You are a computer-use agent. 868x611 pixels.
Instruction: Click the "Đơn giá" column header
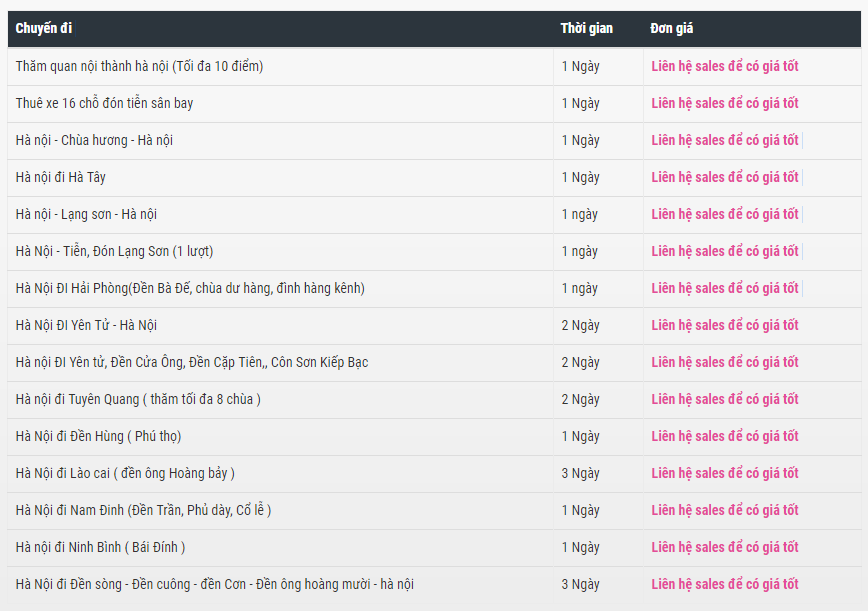click(671, 28)
